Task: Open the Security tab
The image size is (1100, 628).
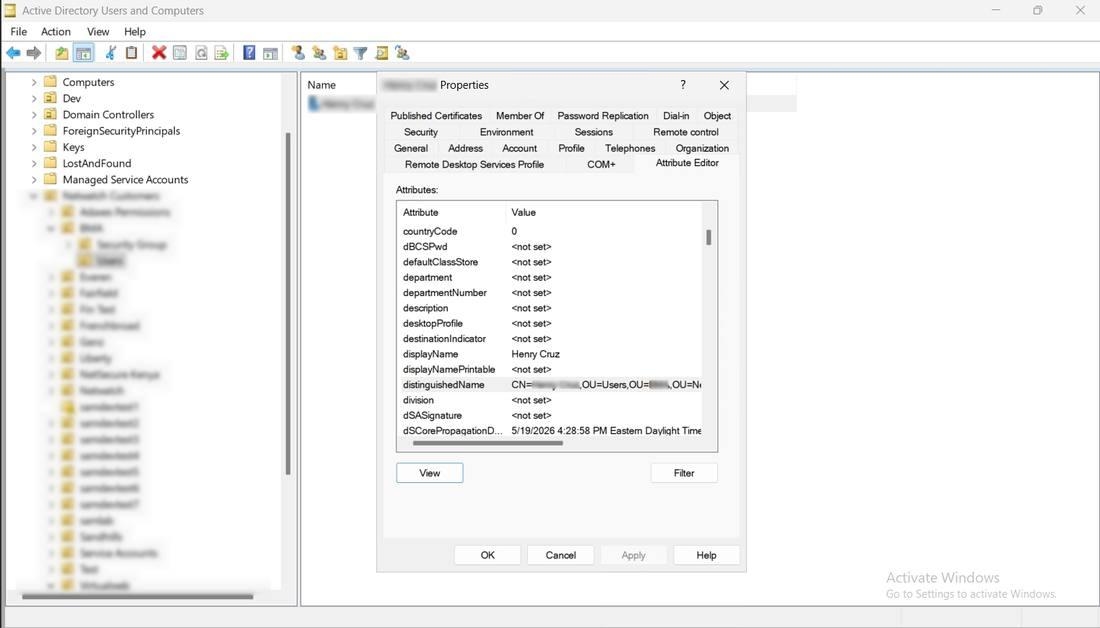Action: coord(421,132)
